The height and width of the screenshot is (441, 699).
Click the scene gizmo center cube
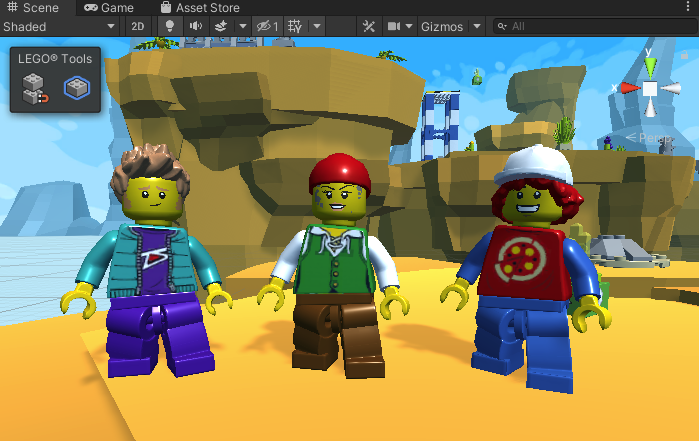(650, 89)
